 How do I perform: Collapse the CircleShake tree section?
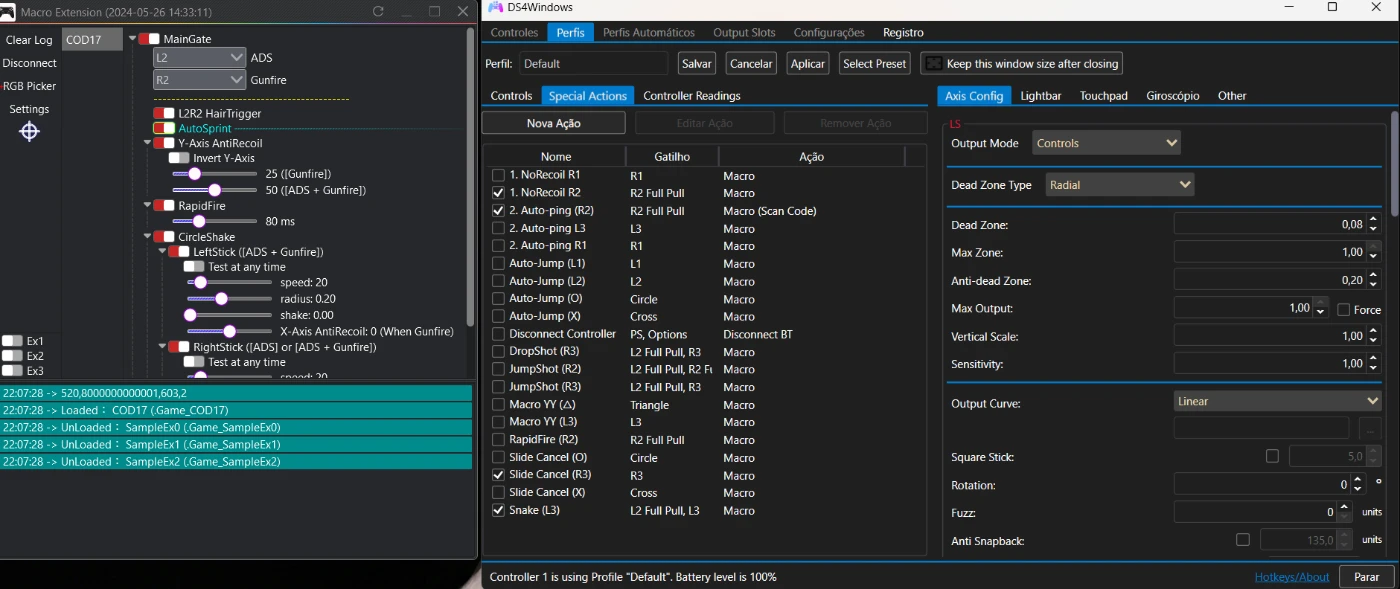(146, 237)
